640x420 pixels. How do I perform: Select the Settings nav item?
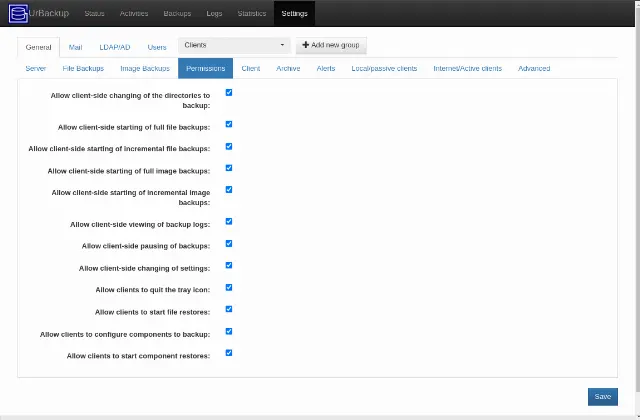point(294,13)
